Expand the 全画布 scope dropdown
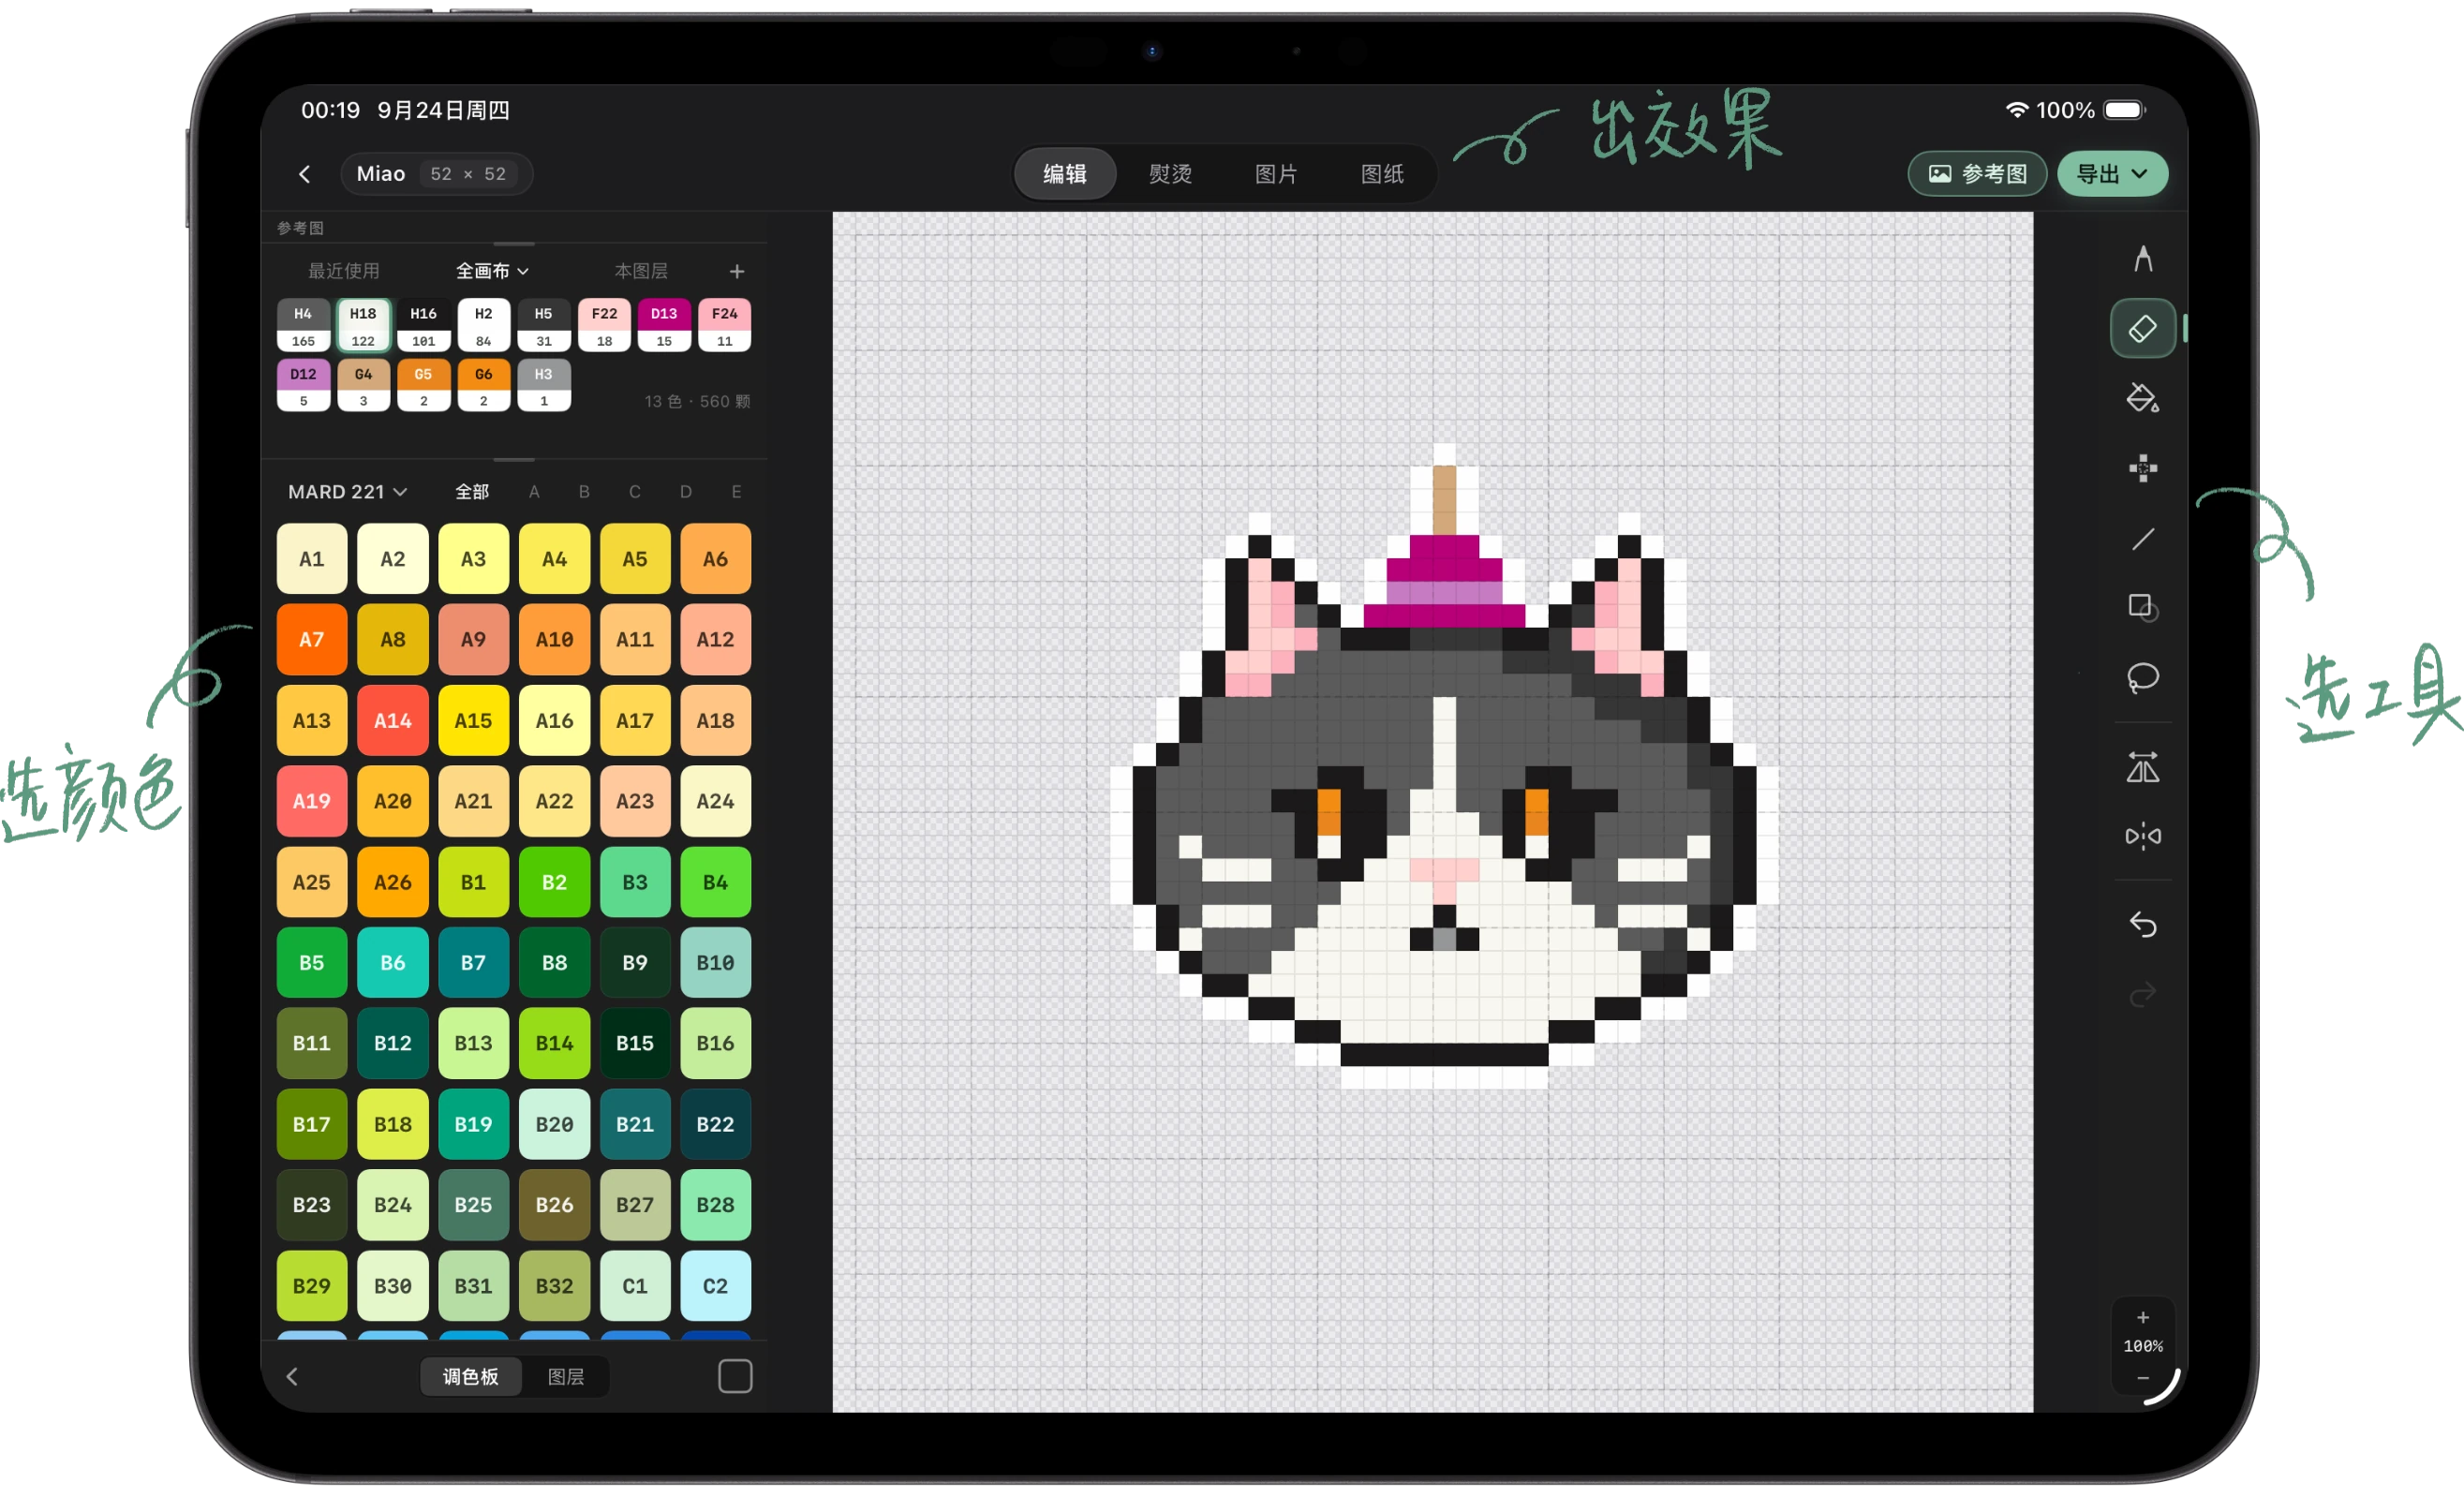This screenshot has width=2464, height=1497. 492,271
